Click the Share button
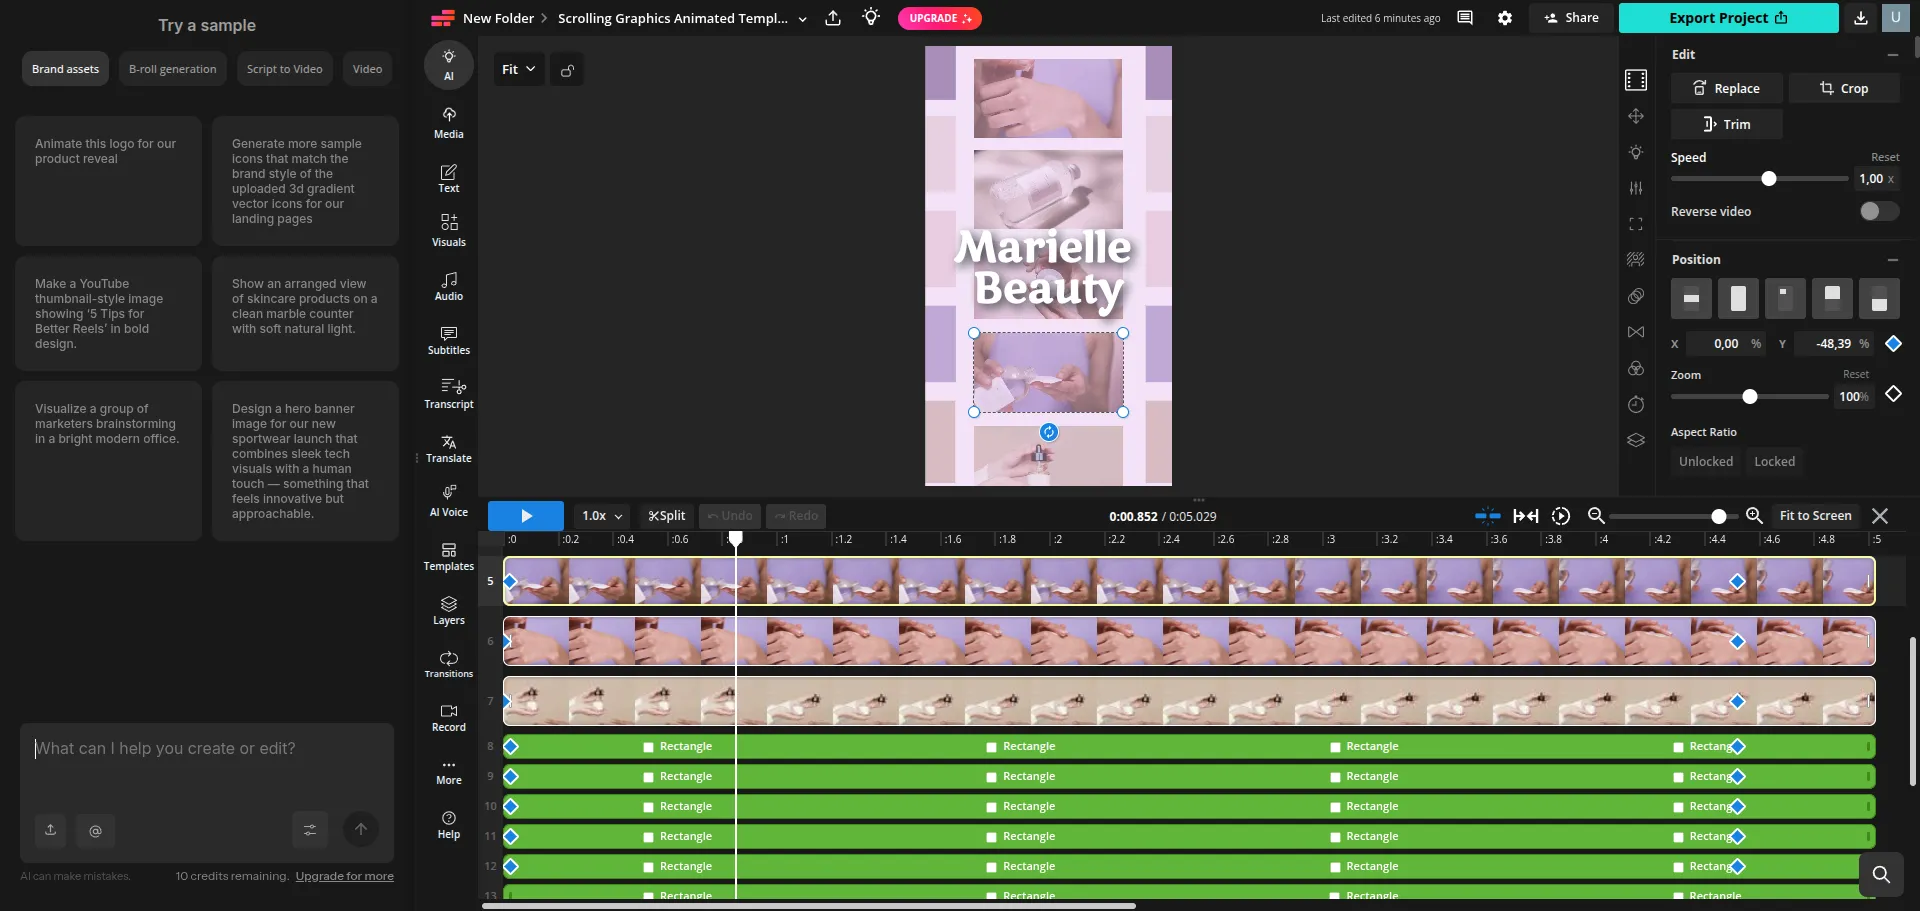 pyautogui.click(x=1571, y=18)
